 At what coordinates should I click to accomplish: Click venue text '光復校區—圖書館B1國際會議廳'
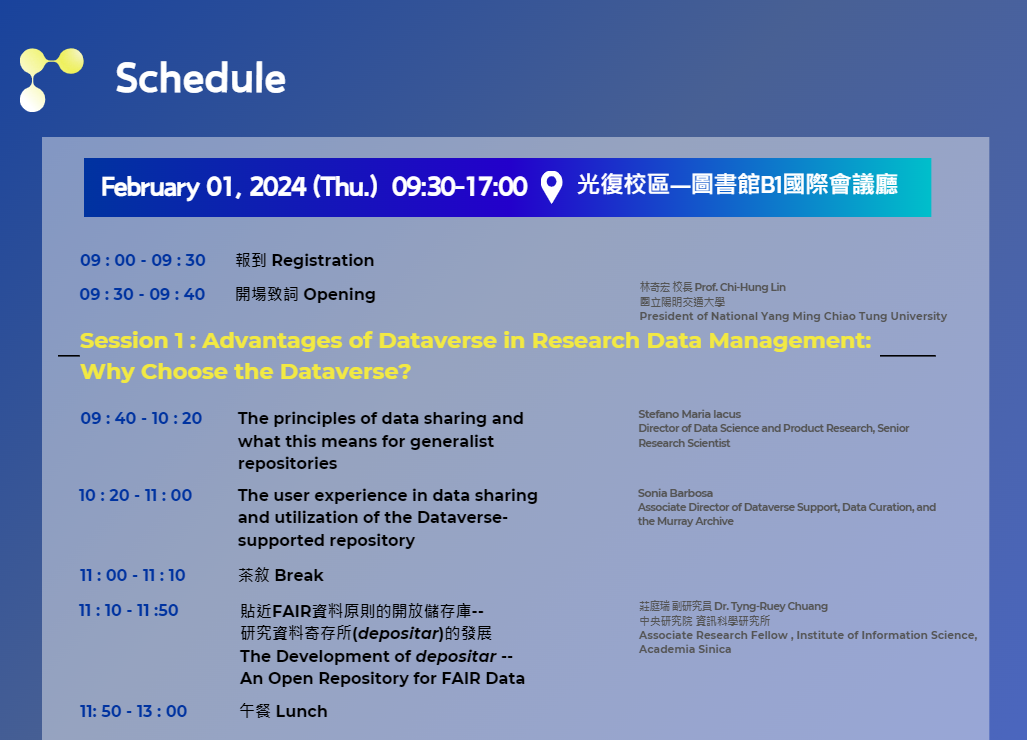point(737,185)
